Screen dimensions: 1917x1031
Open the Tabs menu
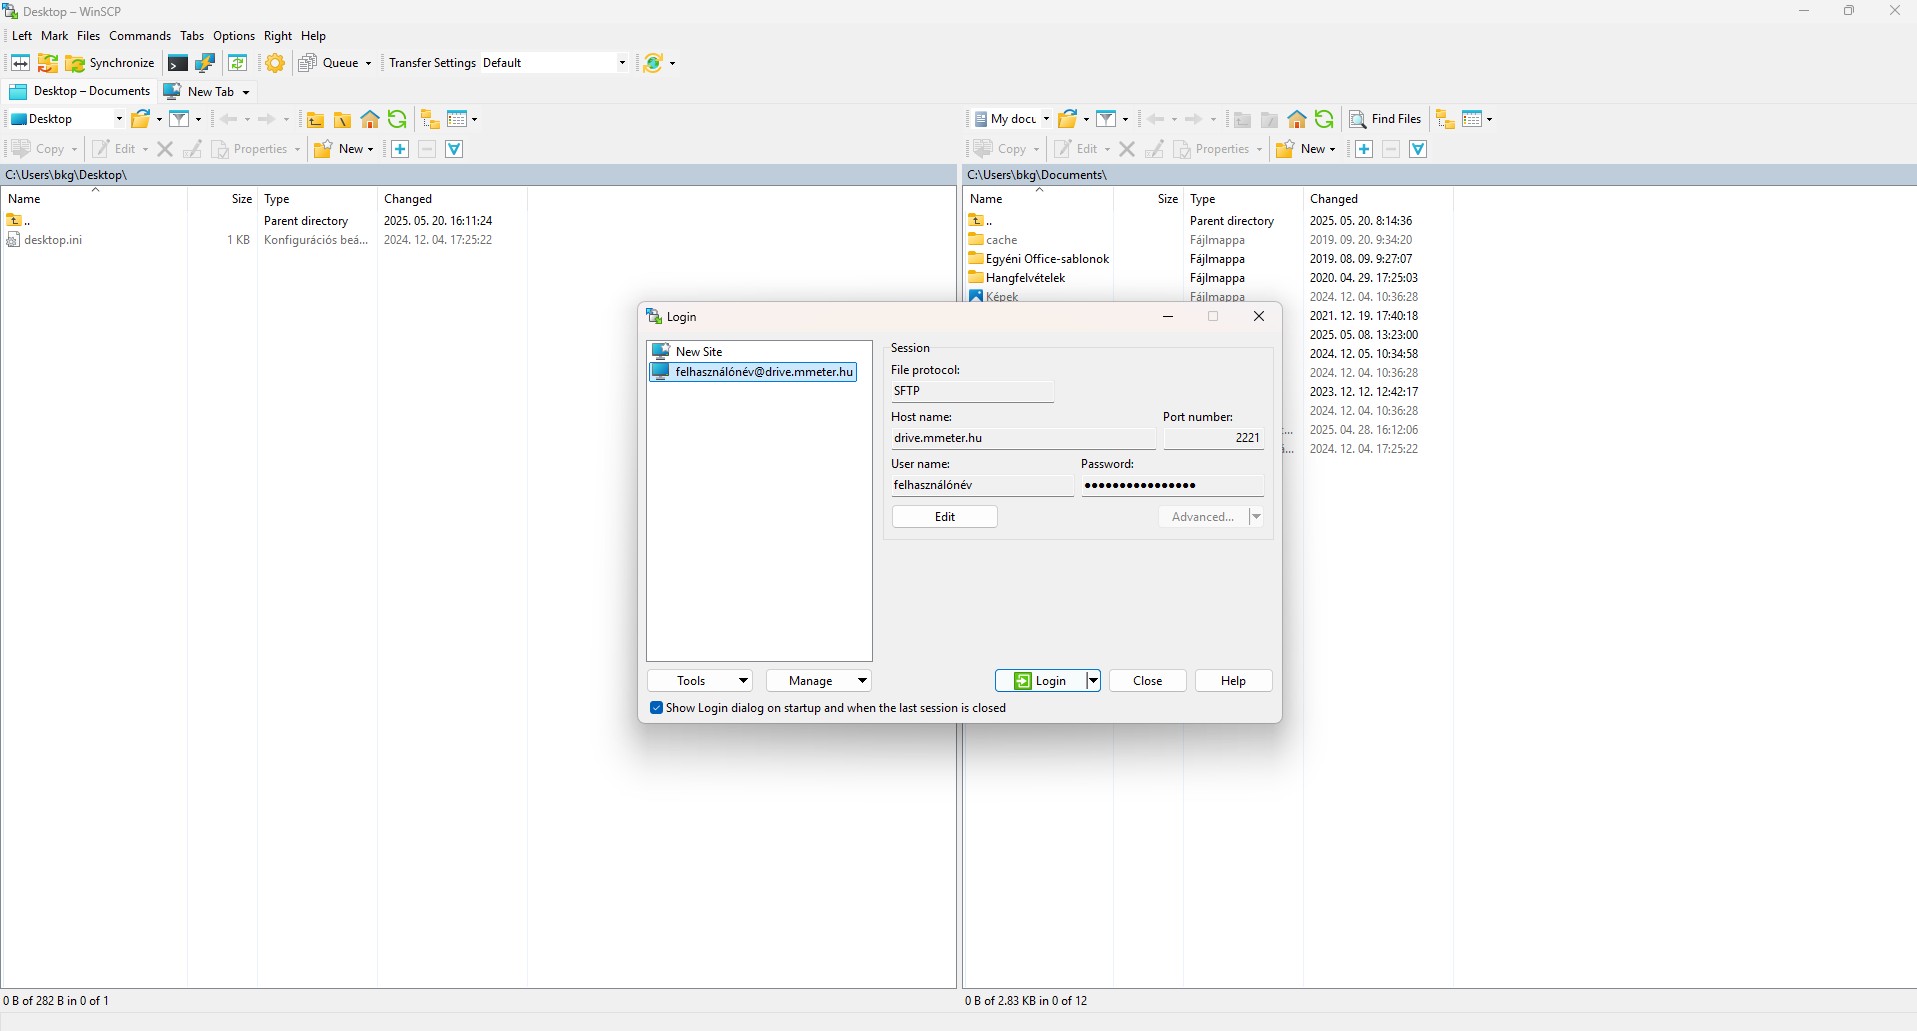click(x=192, y=36)
